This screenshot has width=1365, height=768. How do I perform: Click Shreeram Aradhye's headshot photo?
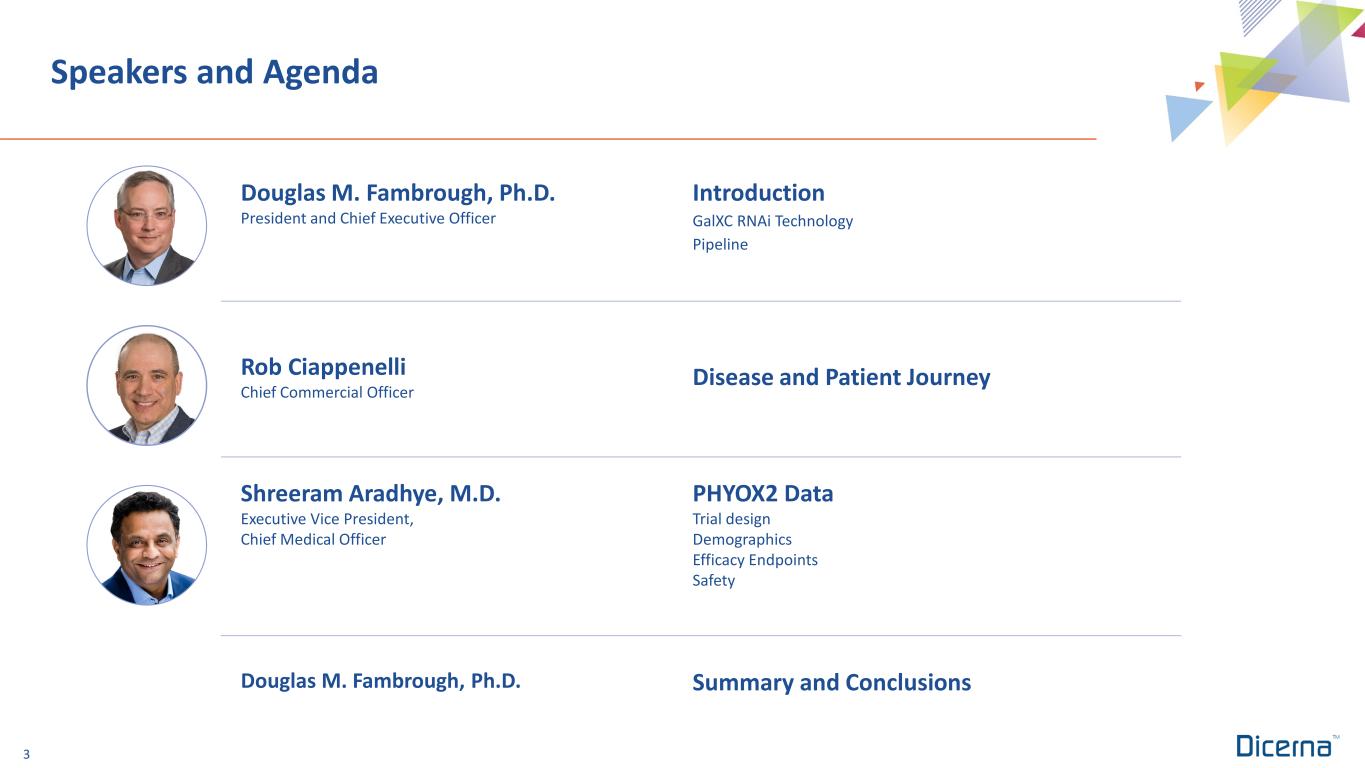coord(147,545)
